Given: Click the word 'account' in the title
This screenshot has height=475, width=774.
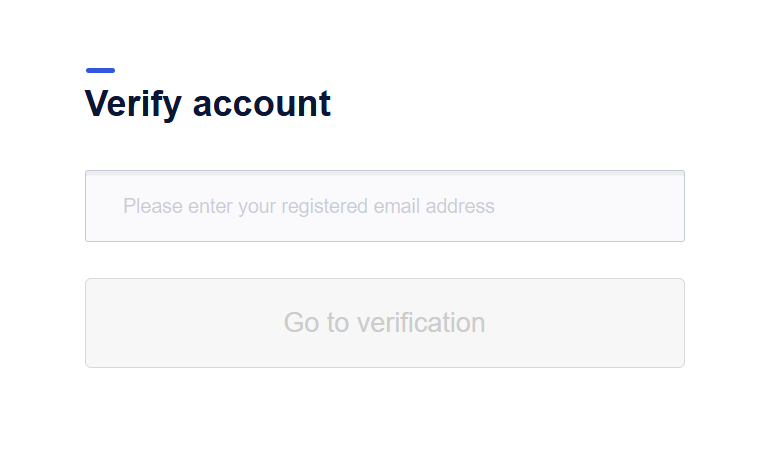Looking at the screenshot, I should [262, 105].
